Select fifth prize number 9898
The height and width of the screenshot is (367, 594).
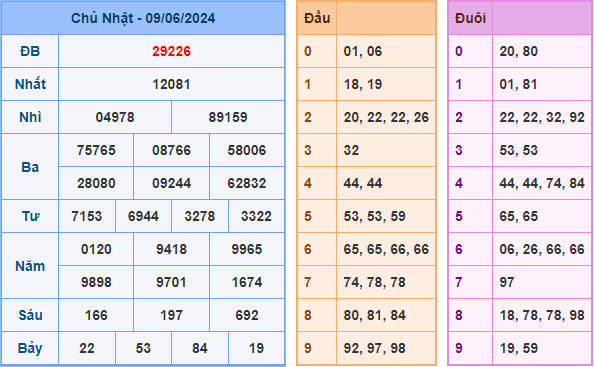96,282
